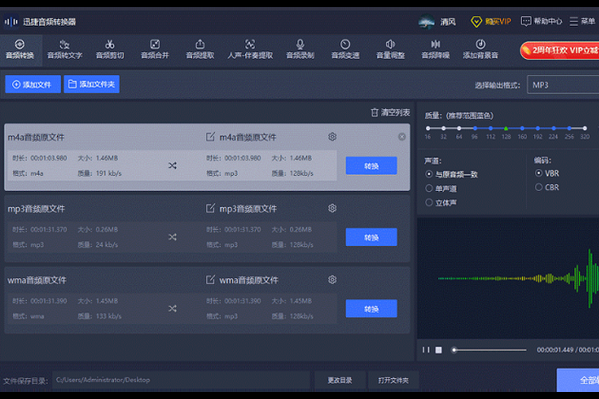The image size is (599, 399).
Task: Set quality slider to 16
Action: [x=428, y=128]
